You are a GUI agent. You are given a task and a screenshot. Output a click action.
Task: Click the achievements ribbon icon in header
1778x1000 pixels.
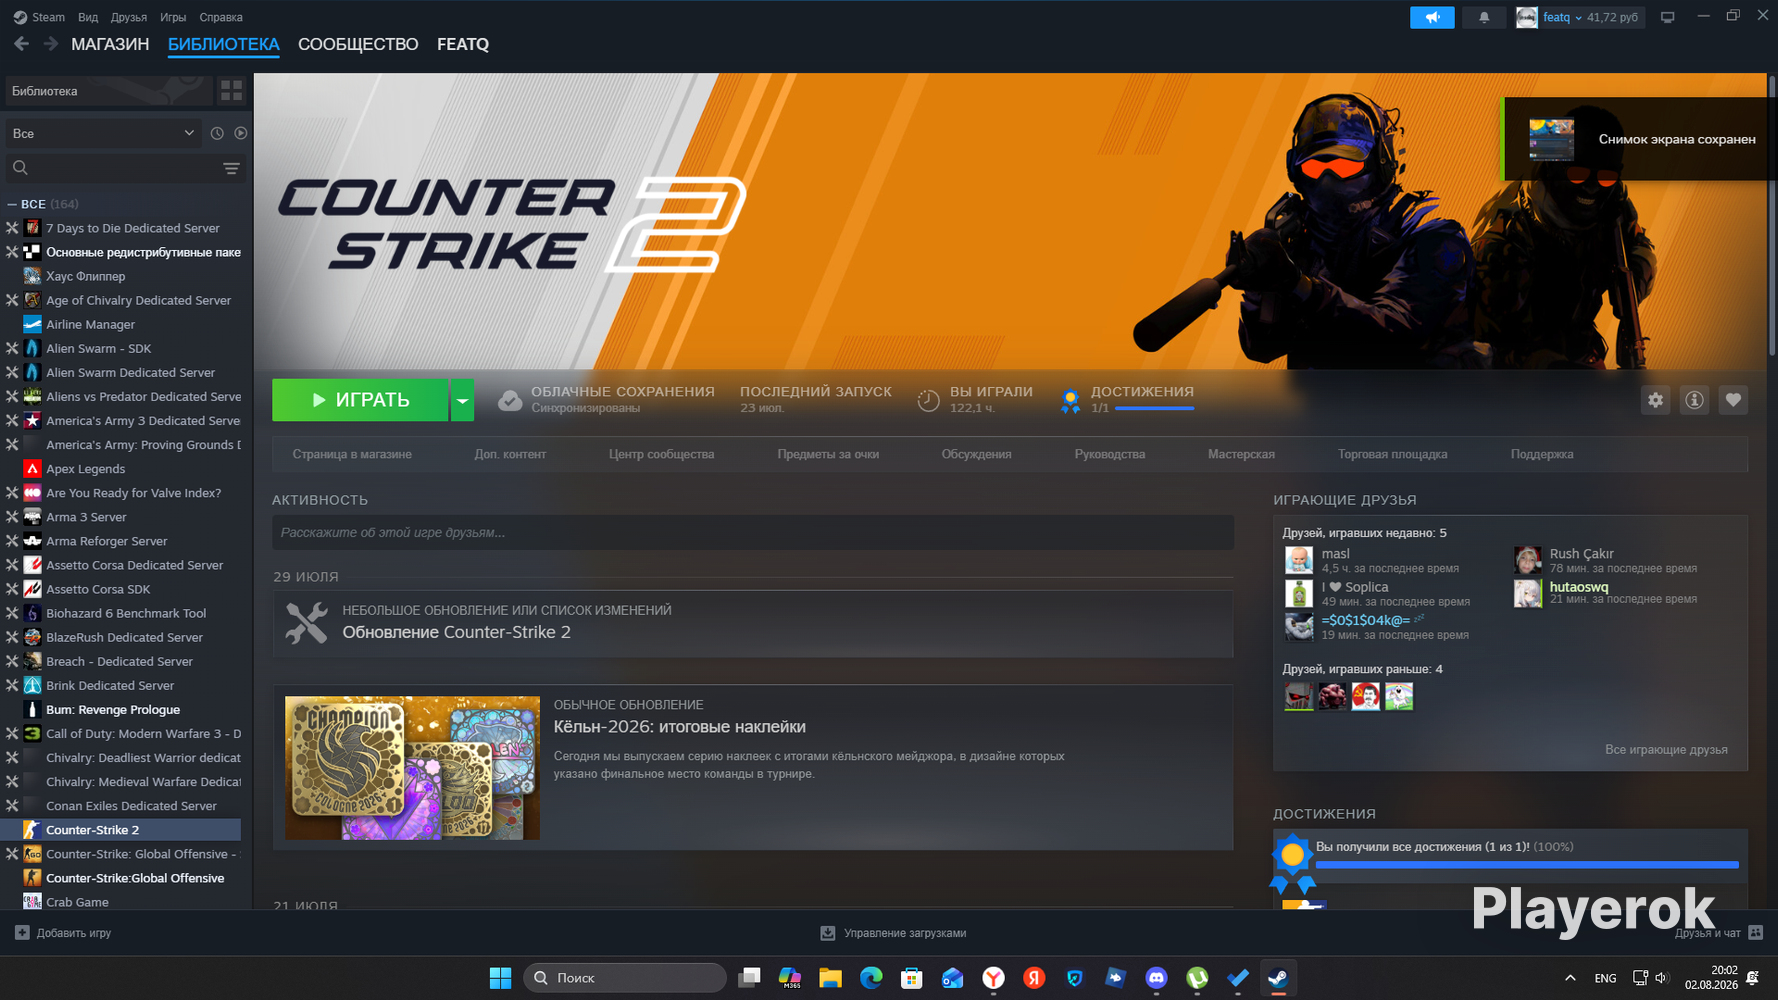tap(1070, 400)
